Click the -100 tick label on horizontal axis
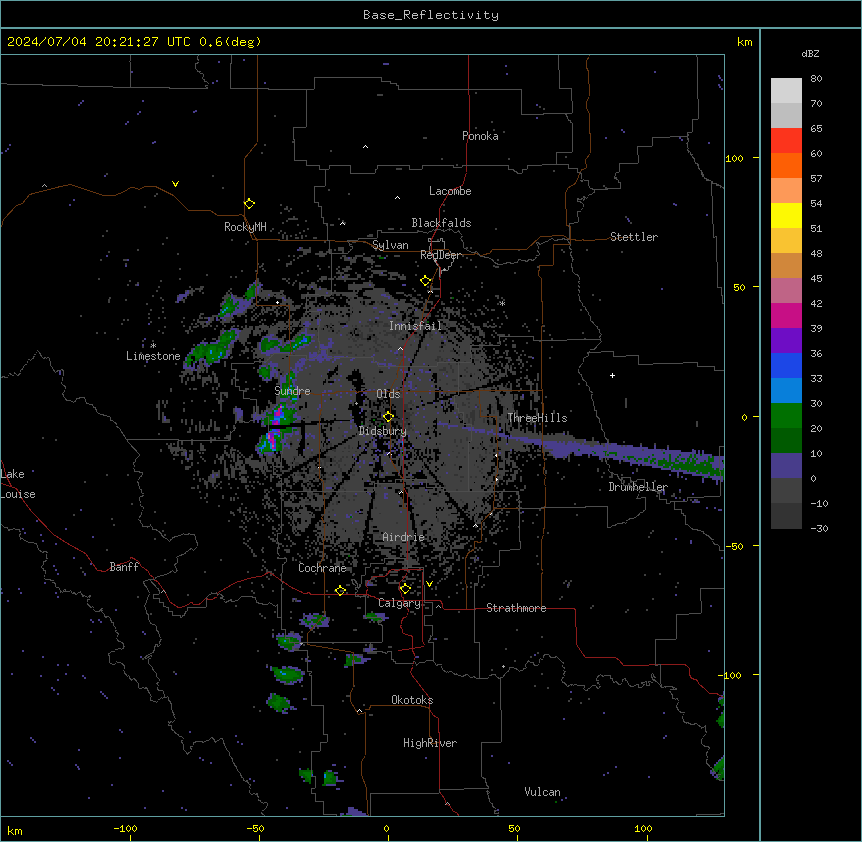The width and height of the screenshot is (862, 842). point(125,828)
